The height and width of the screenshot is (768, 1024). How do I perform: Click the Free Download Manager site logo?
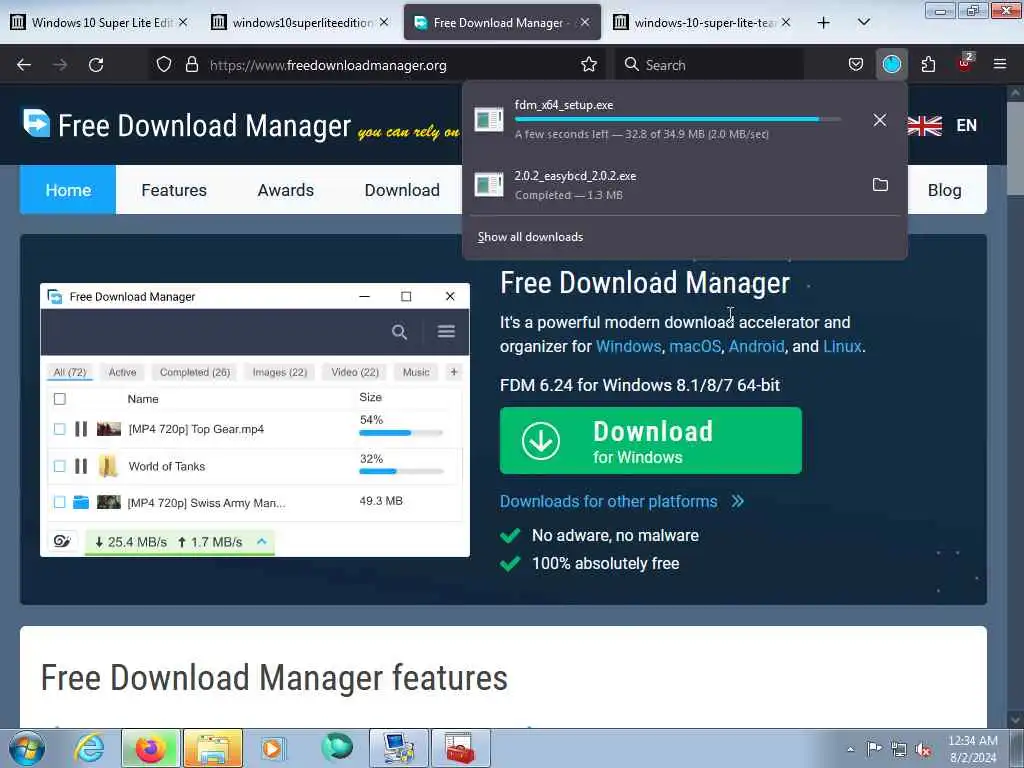tap(187, 125)
